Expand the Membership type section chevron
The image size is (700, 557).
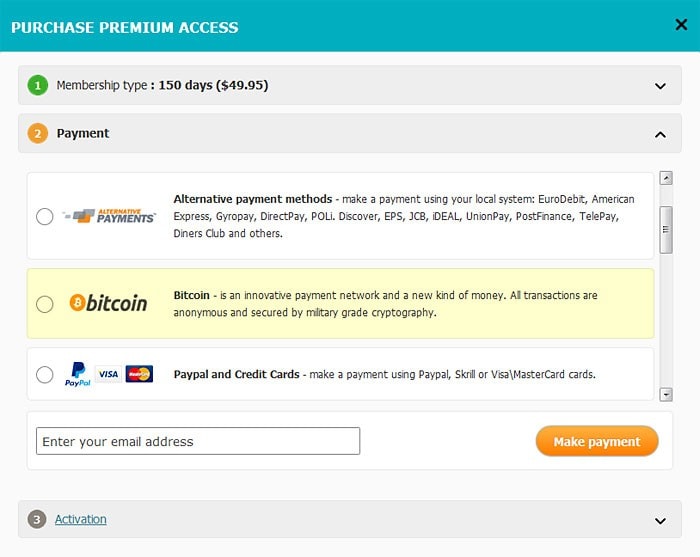(x=660, y=86)
